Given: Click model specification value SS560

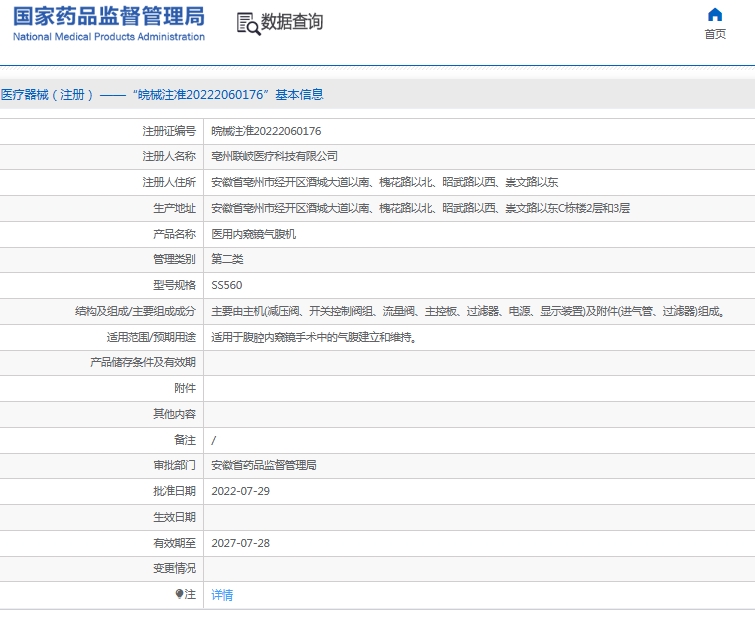Looking at the screenshot, I should pos(227,285).
